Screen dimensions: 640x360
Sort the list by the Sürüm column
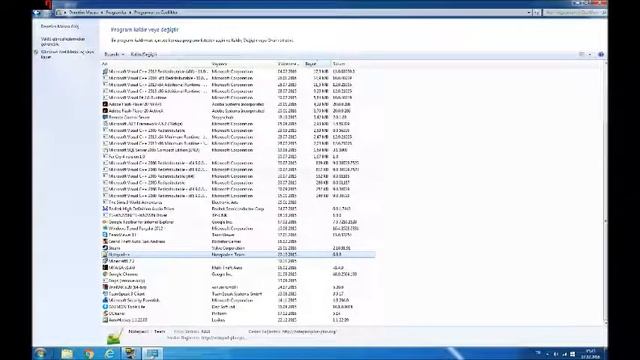click(338, 64)
